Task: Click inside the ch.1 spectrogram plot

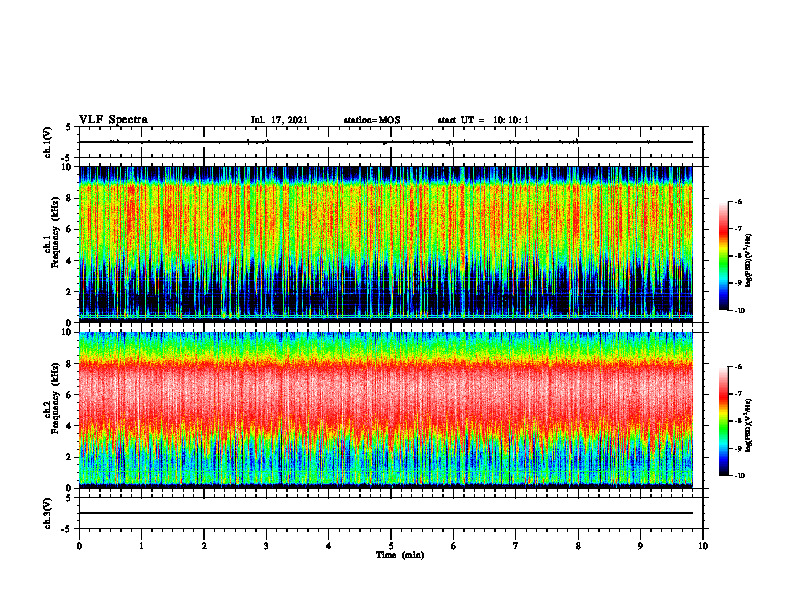Action: (x=386, y=244)
